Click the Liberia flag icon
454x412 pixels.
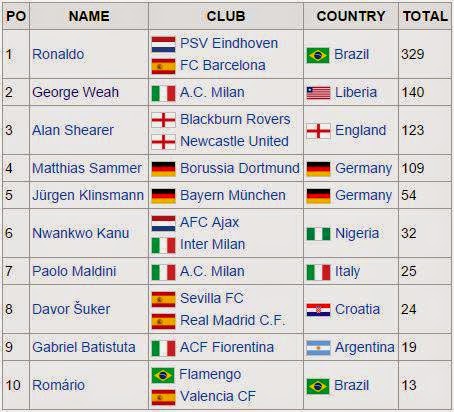pos(318,93)
